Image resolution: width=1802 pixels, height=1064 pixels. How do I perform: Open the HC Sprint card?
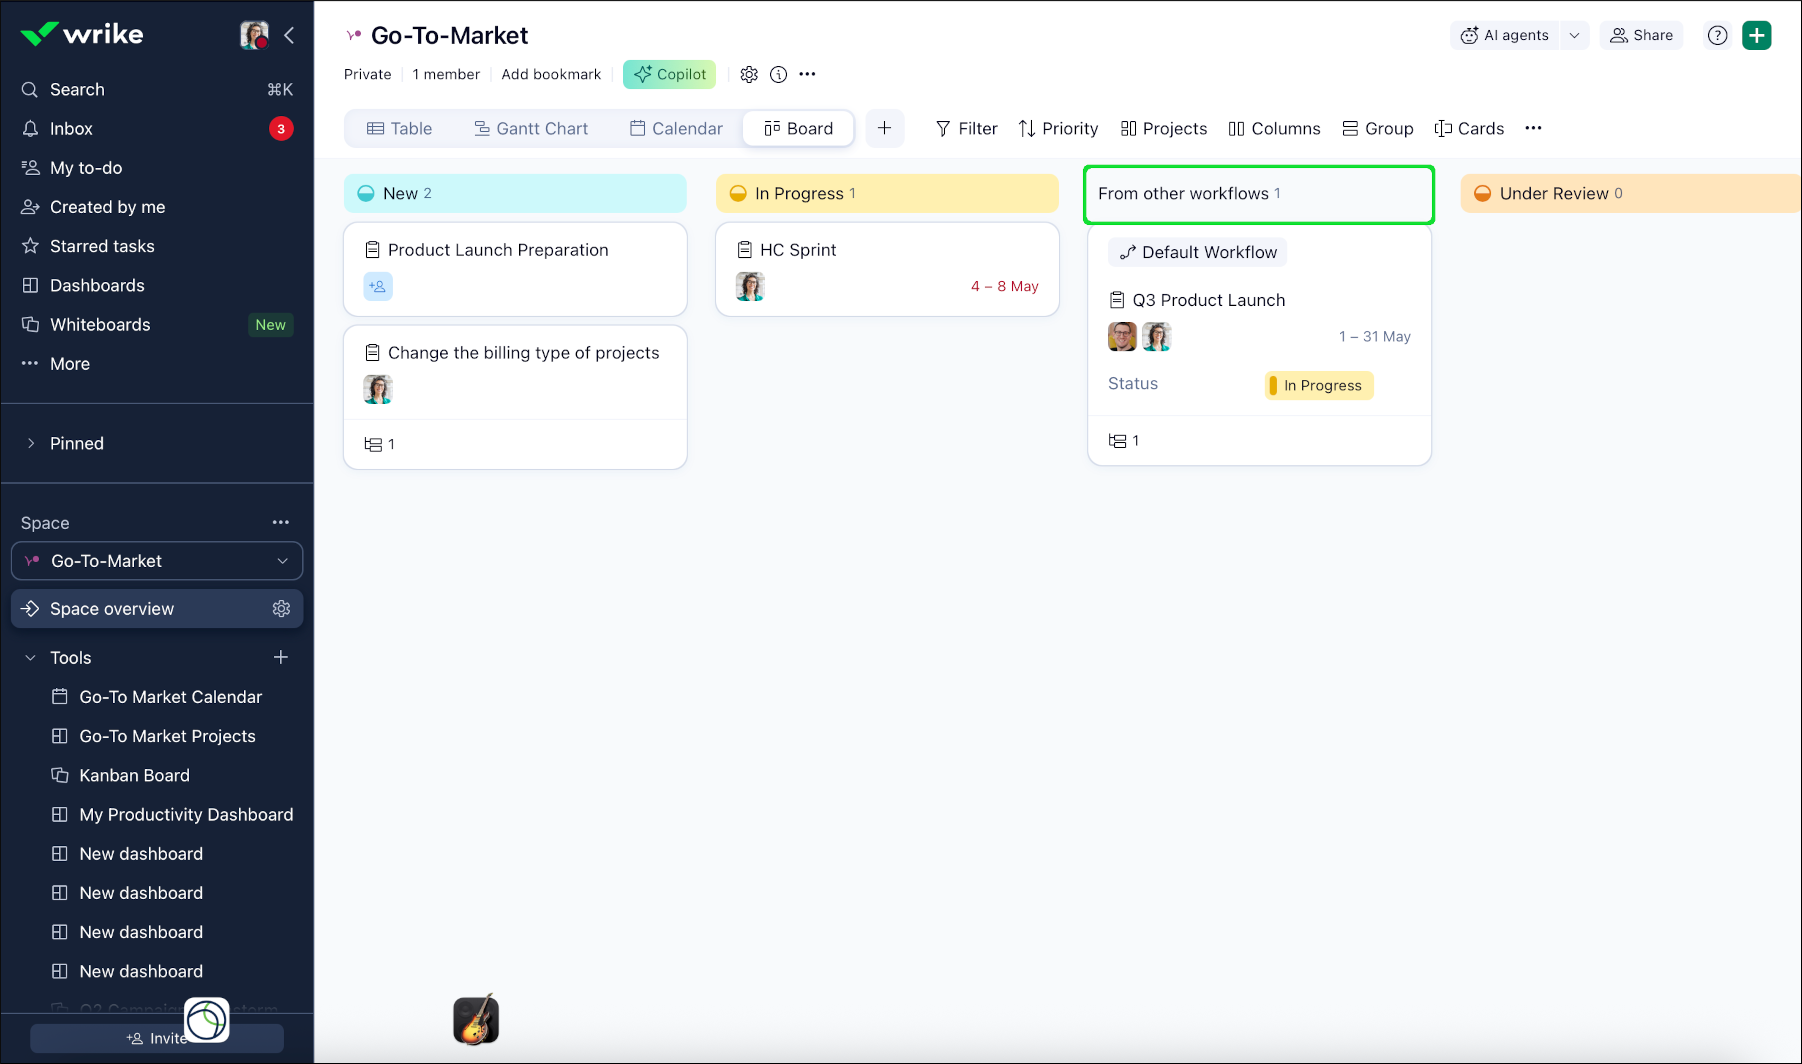coord(887,269)
